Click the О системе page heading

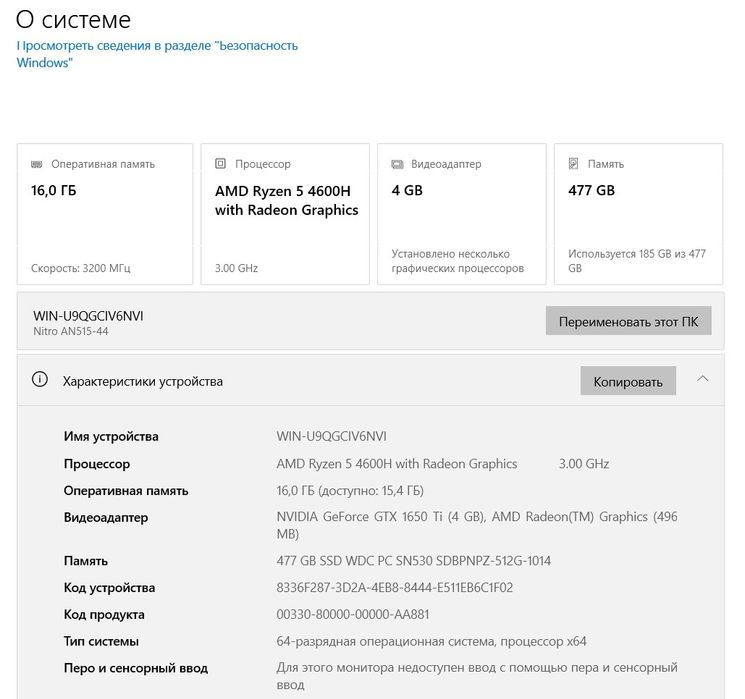73,20
